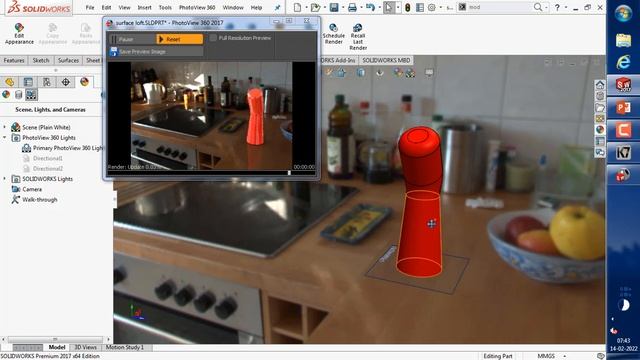Open the DimXpertManager crosshair tab
Image resolution: width=640 pixels, height=360 pixels.
pyautogui.click(x=66, y=82)
